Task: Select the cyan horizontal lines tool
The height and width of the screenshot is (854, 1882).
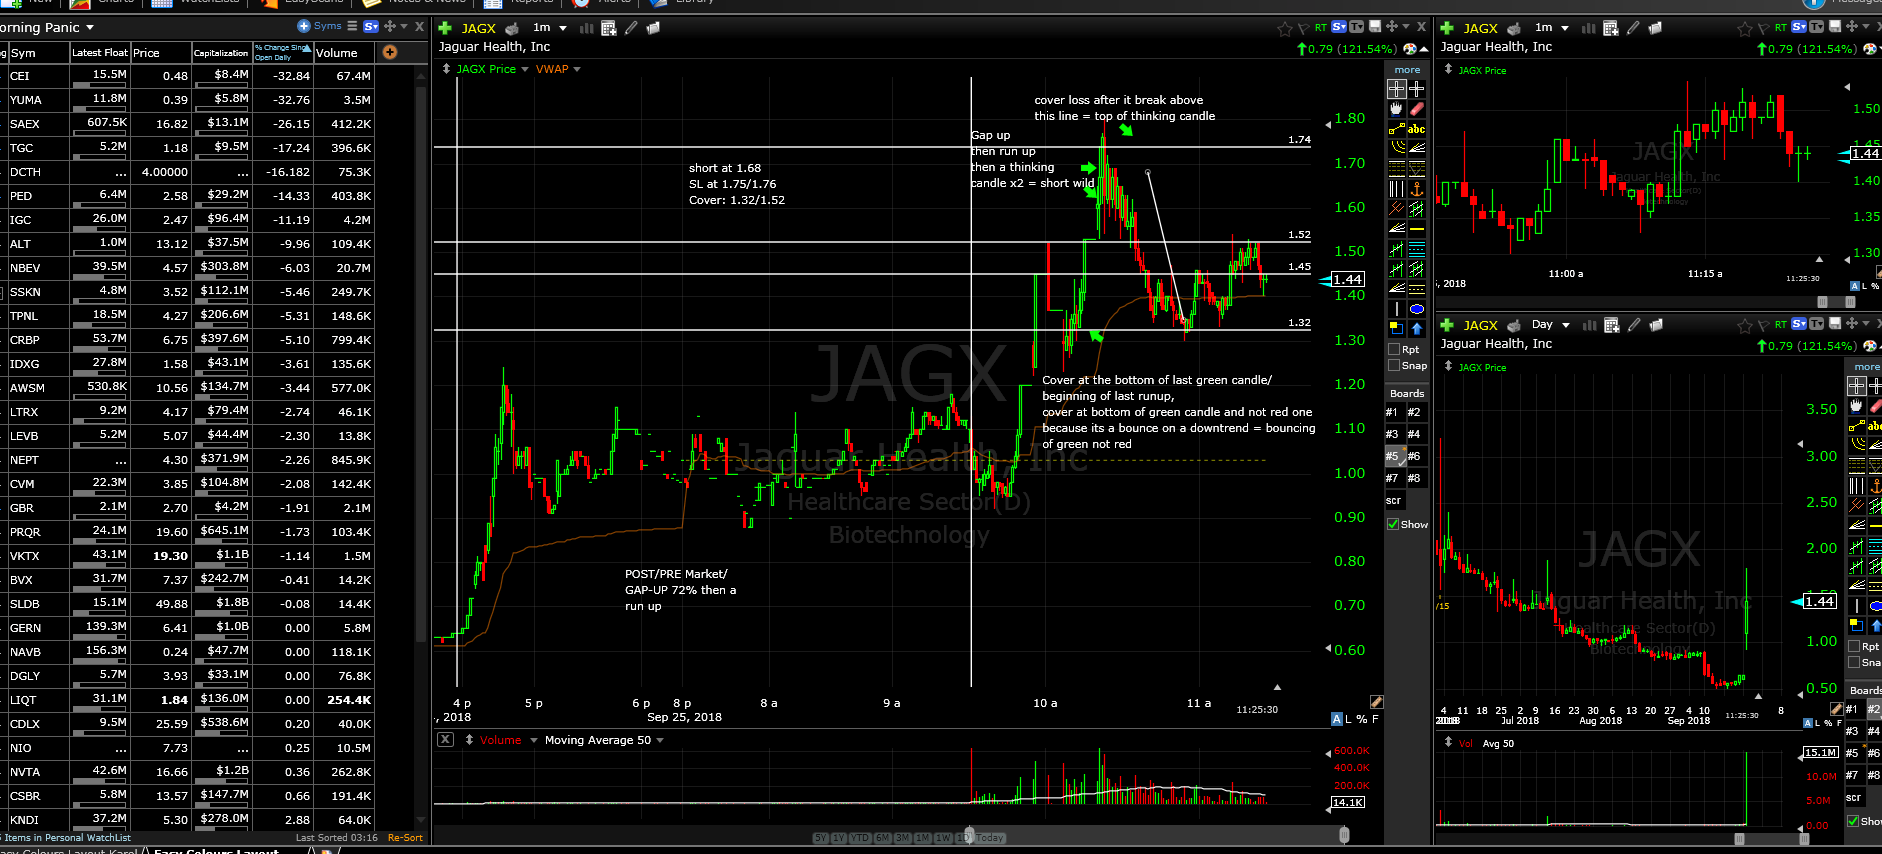Action: (1417, 249)
